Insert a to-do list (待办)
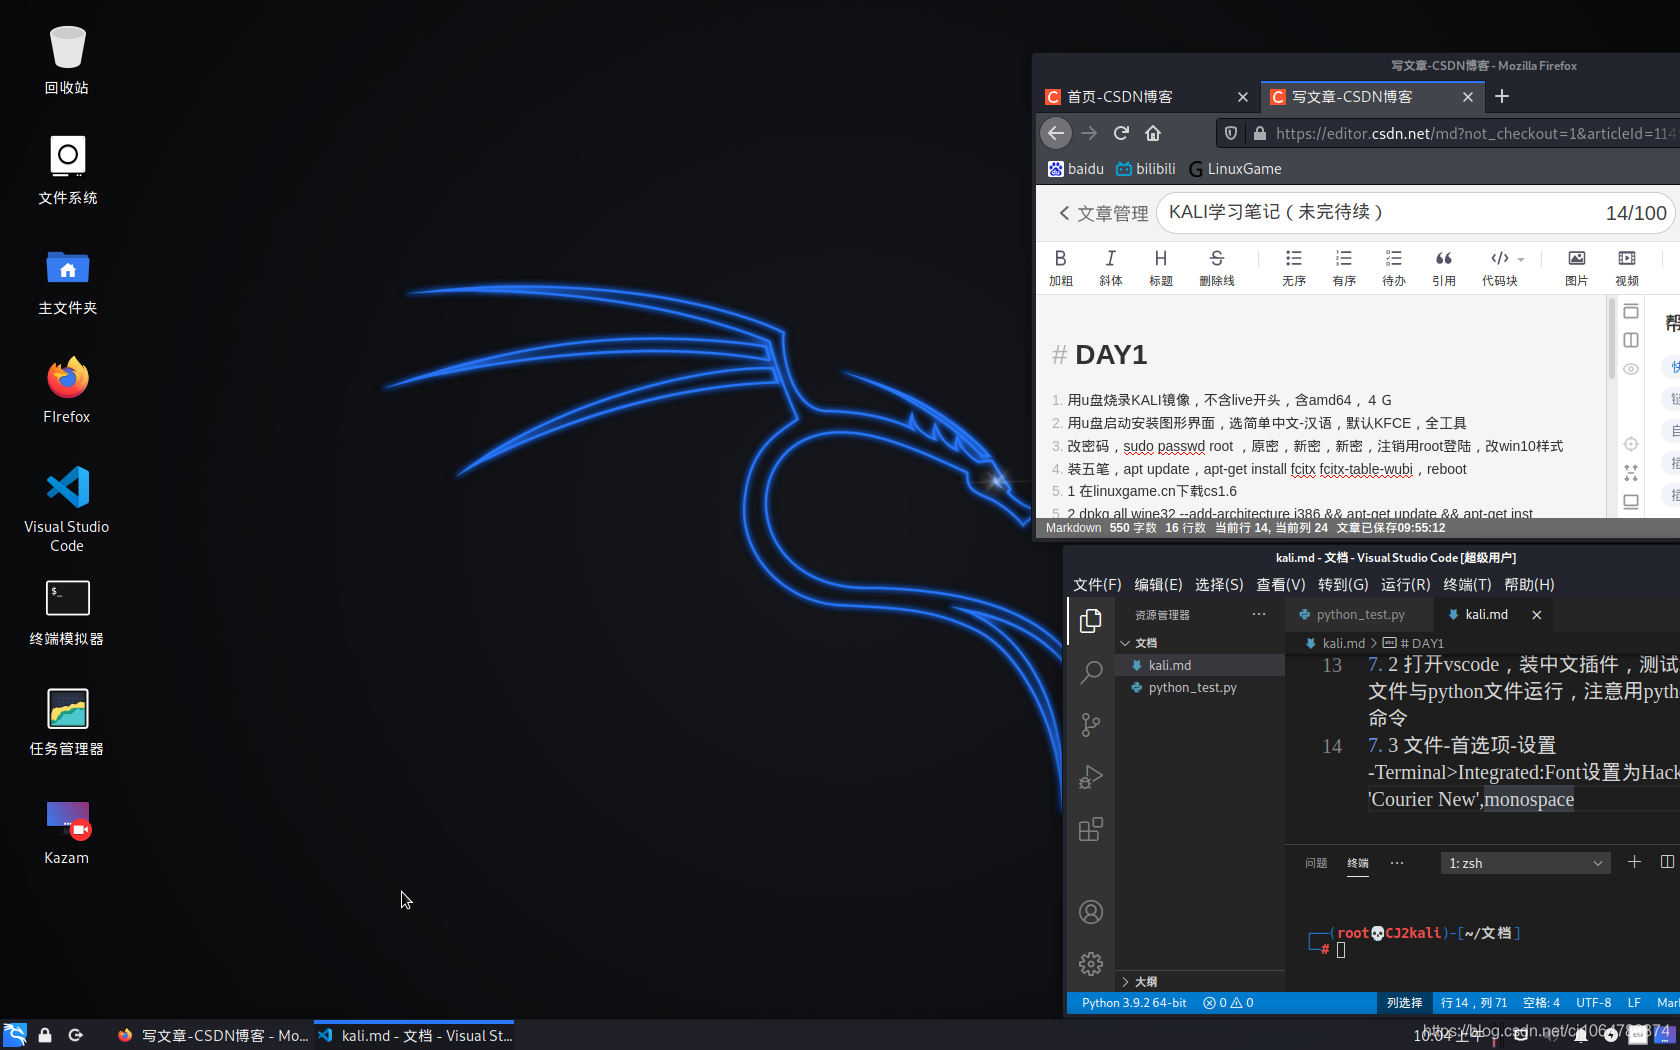 [x=1394, y=267]
